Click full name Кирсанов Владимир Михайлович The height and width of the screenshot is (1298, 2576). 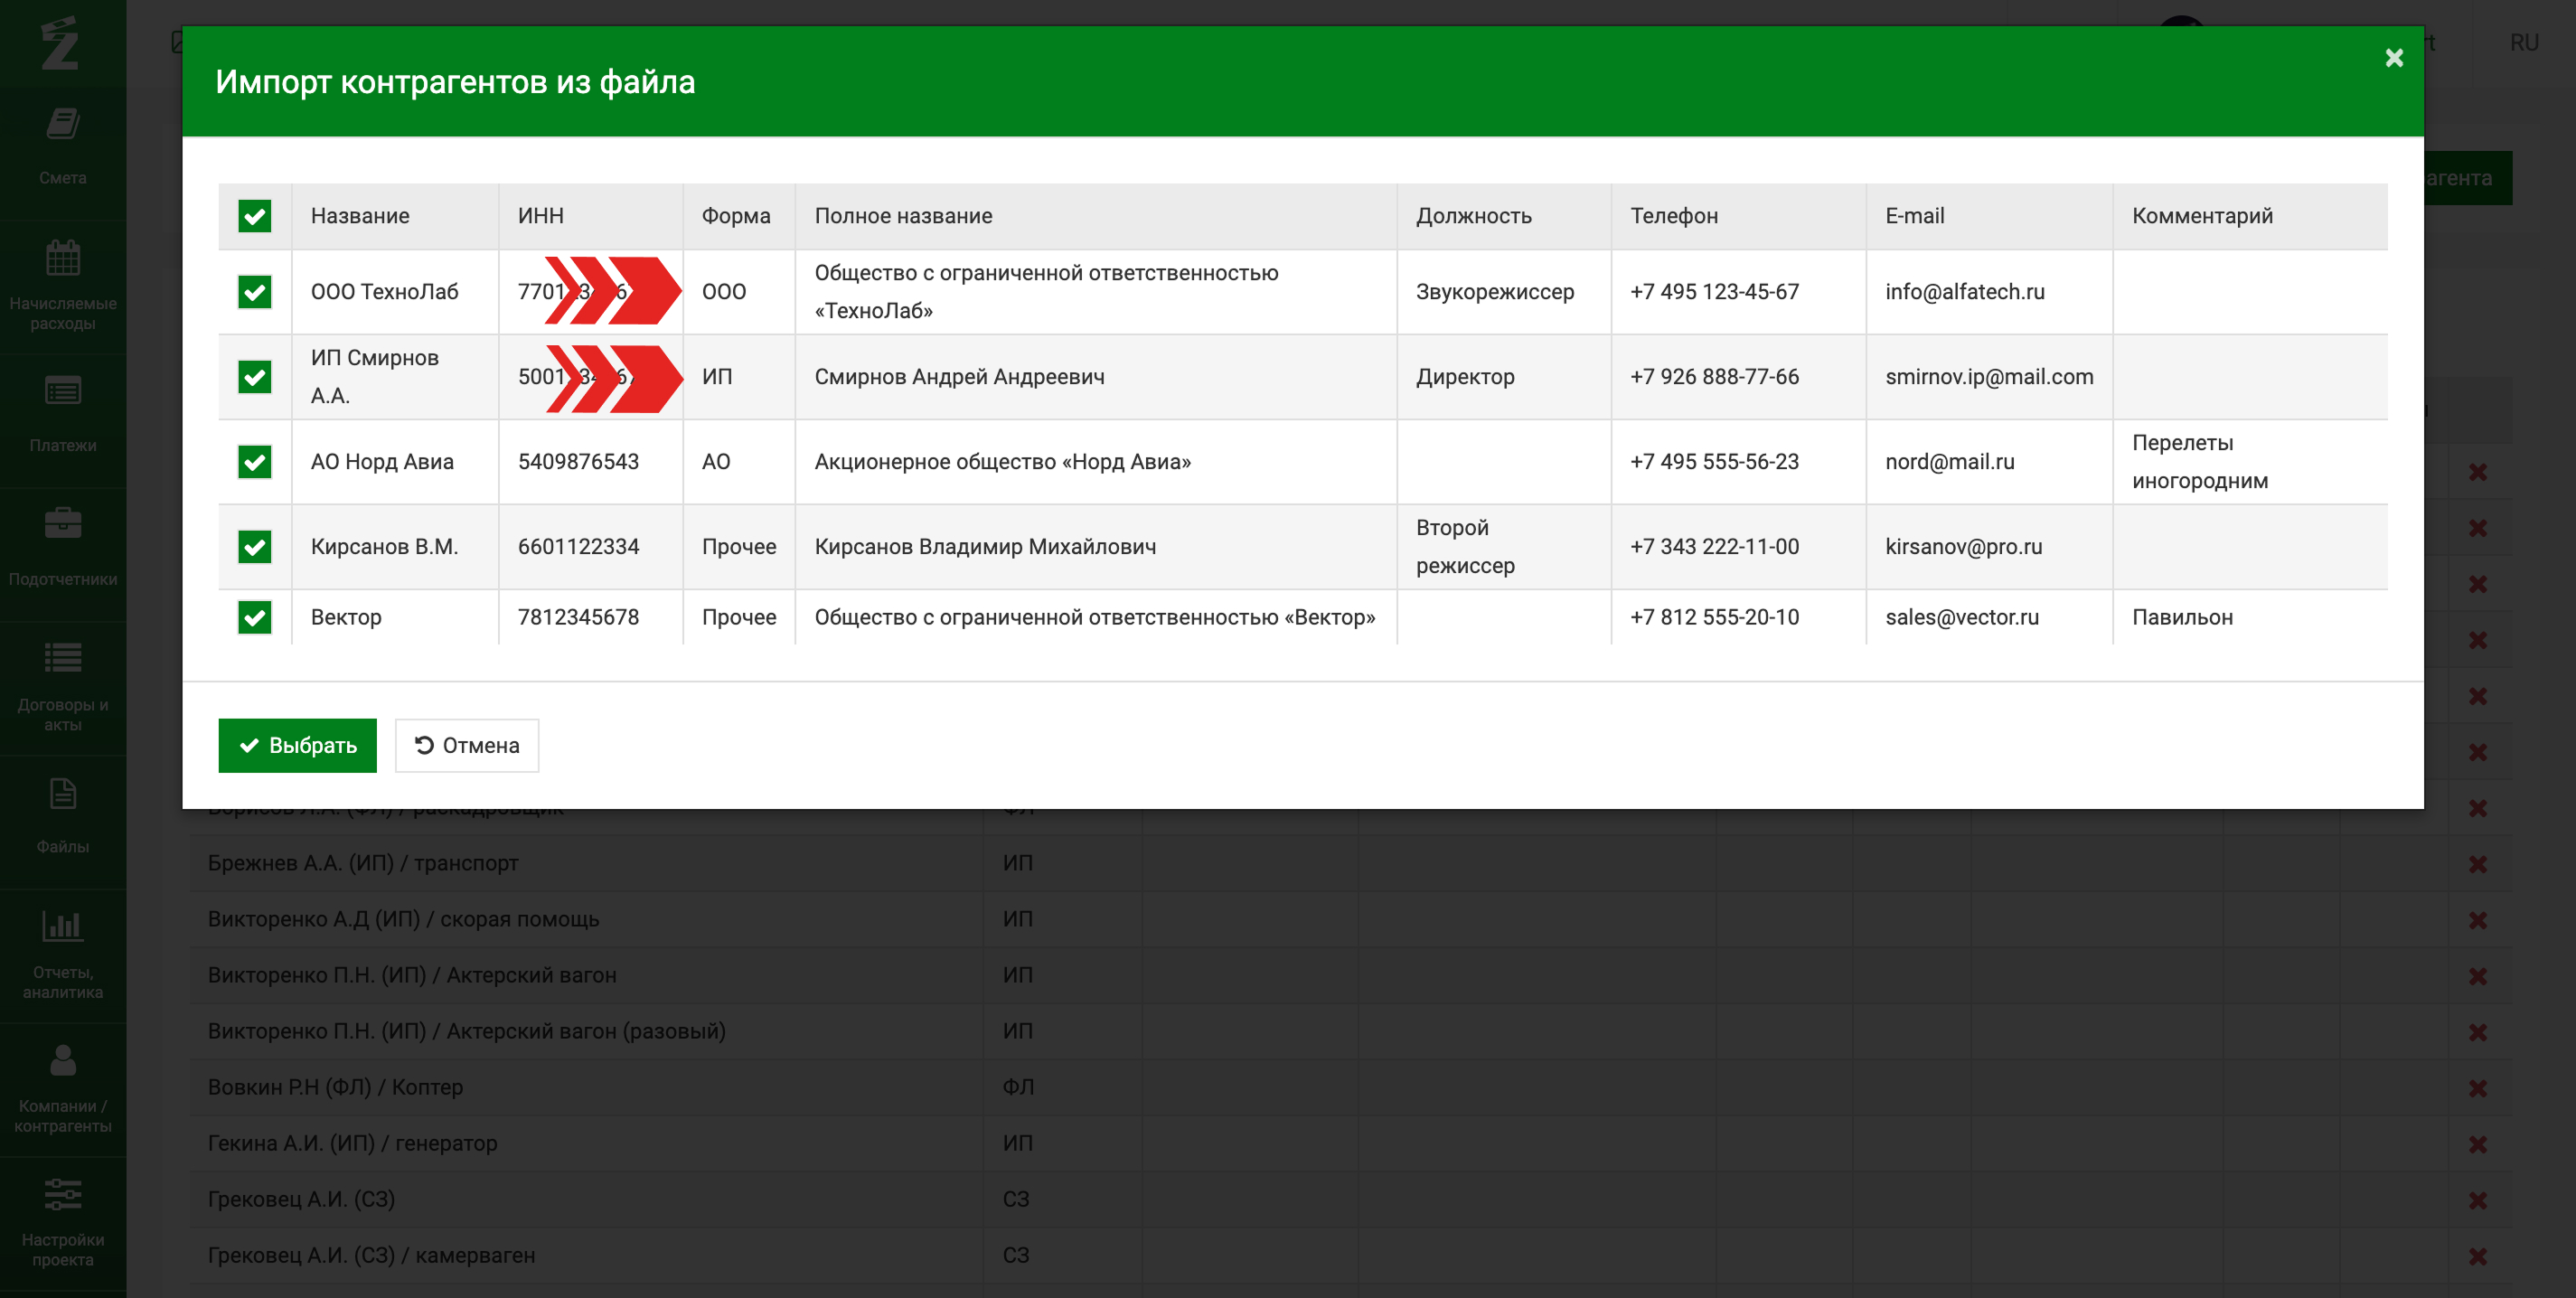click(x=985, y=547)
